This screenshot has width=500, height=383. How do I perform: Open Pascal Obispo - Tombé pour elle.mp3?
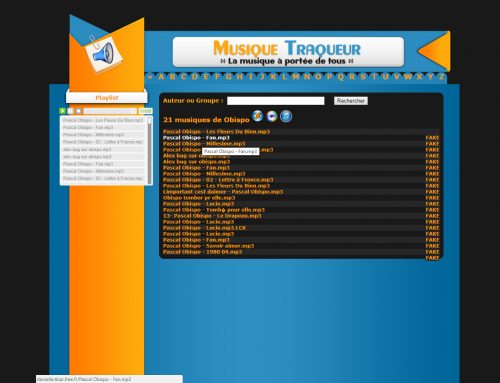(x=214, y=210)
